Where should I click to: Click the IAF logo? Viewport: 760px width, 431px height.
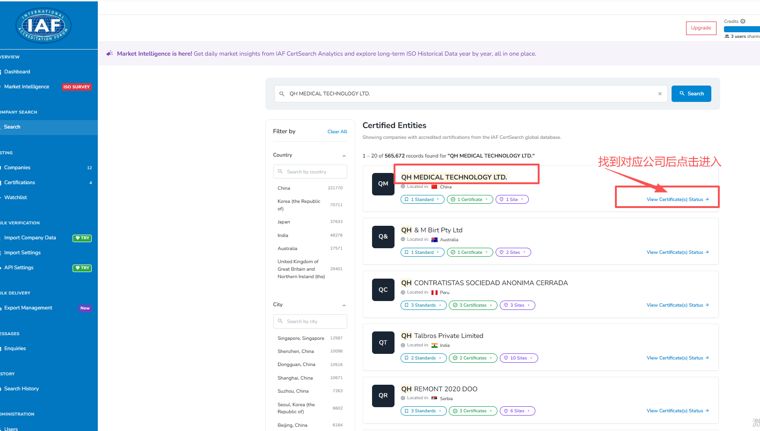coord(44,25)
